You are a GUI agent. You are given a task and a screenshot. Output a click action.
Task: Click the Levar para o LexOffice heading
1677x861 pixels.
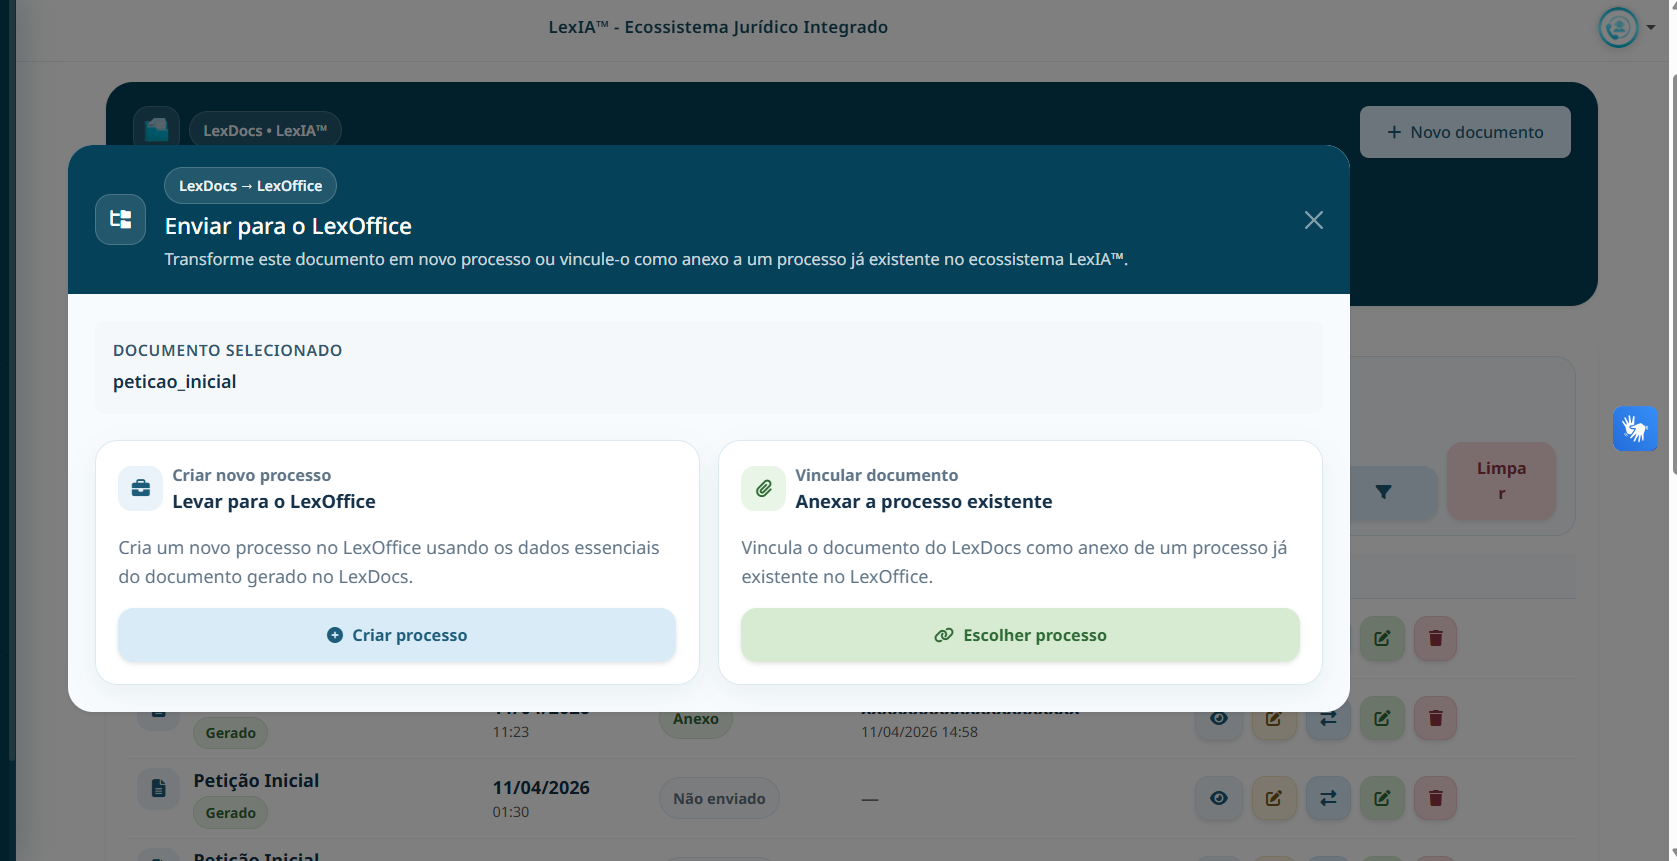click(x=274, y=502)
